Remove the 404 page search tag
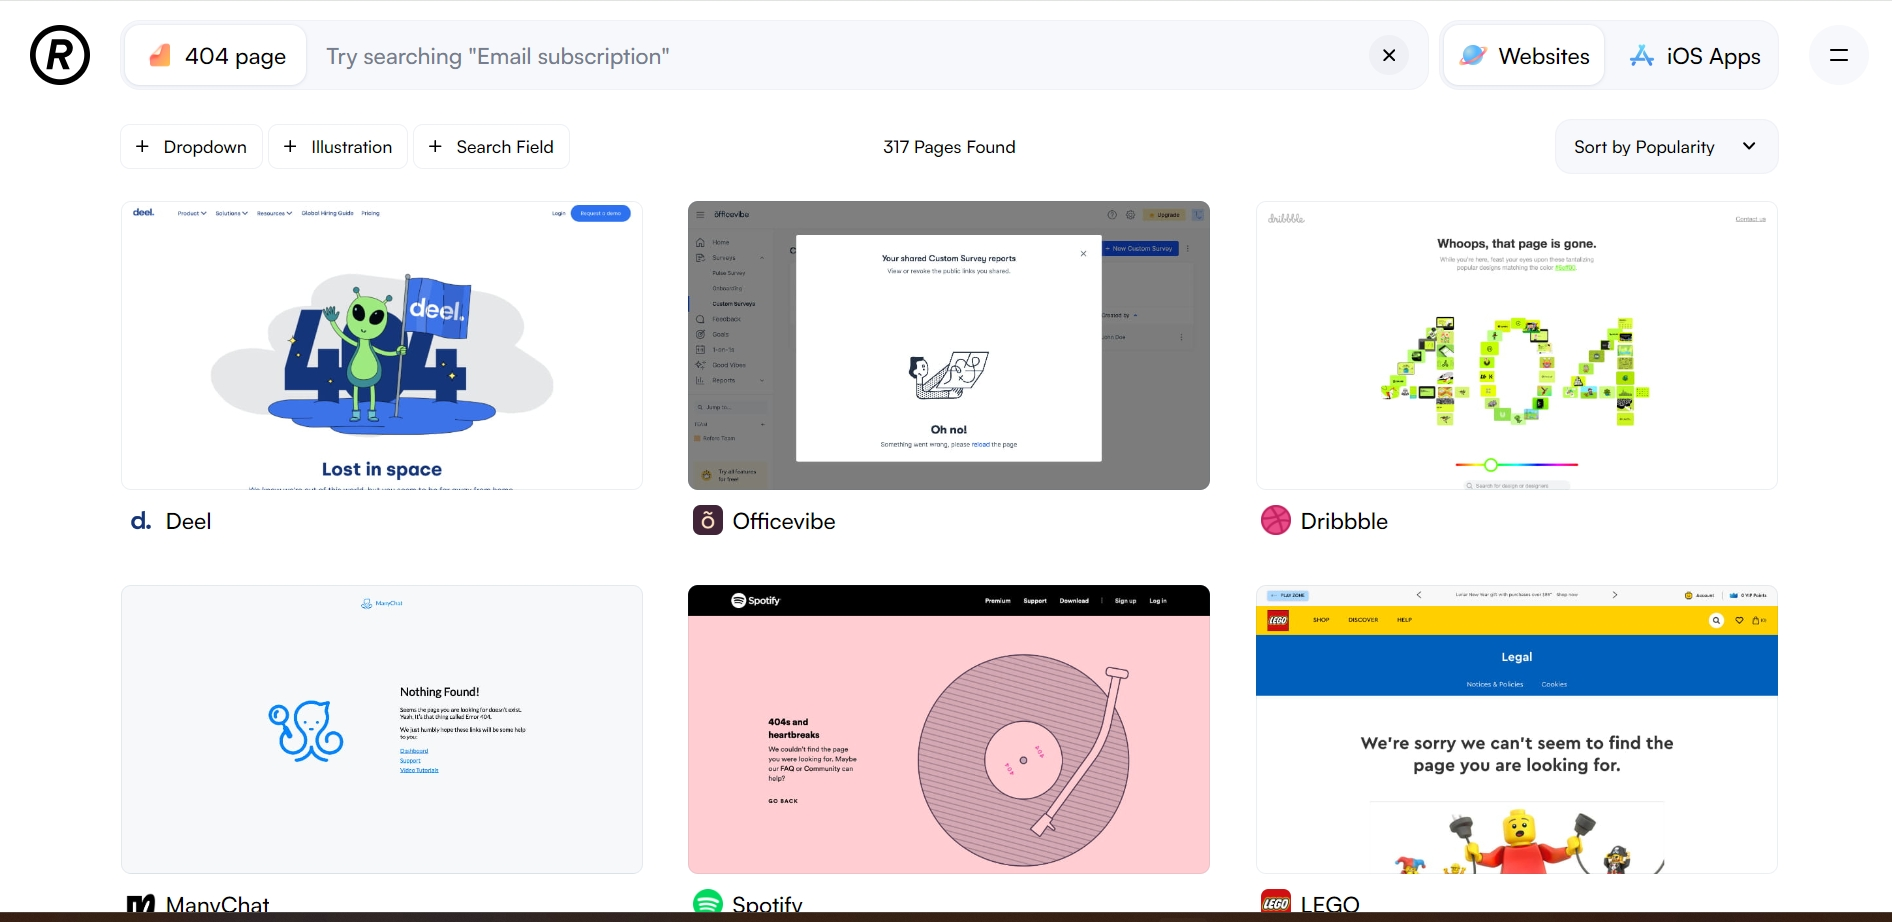This screenshot has height=922, width=1892. pyautogui.click(x=215, y=56)
